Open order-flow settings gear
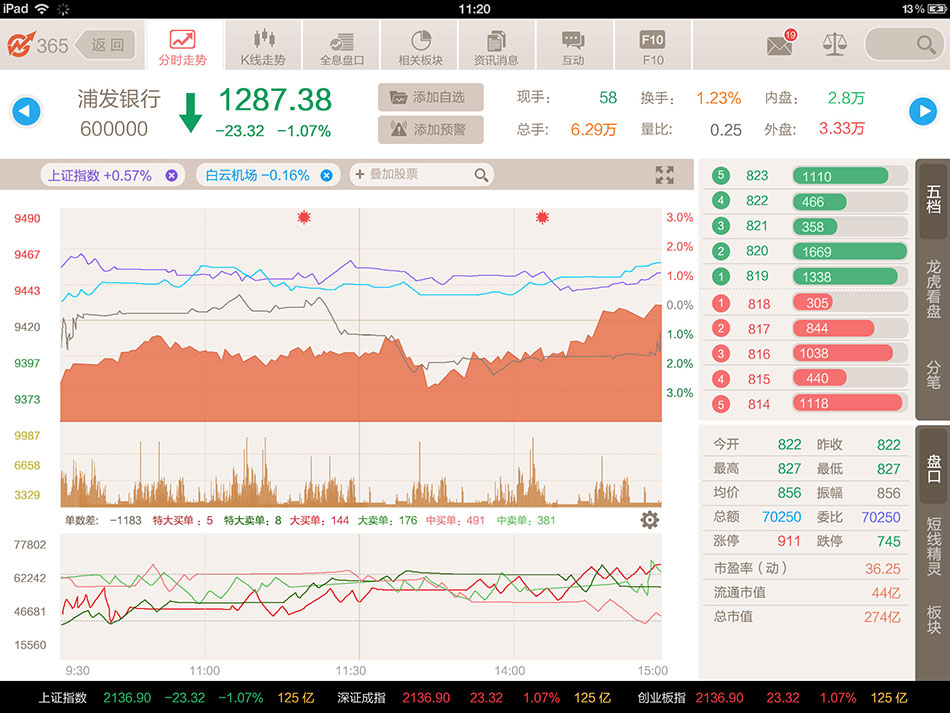Screen dimensions: 950x713 [649, 520]
